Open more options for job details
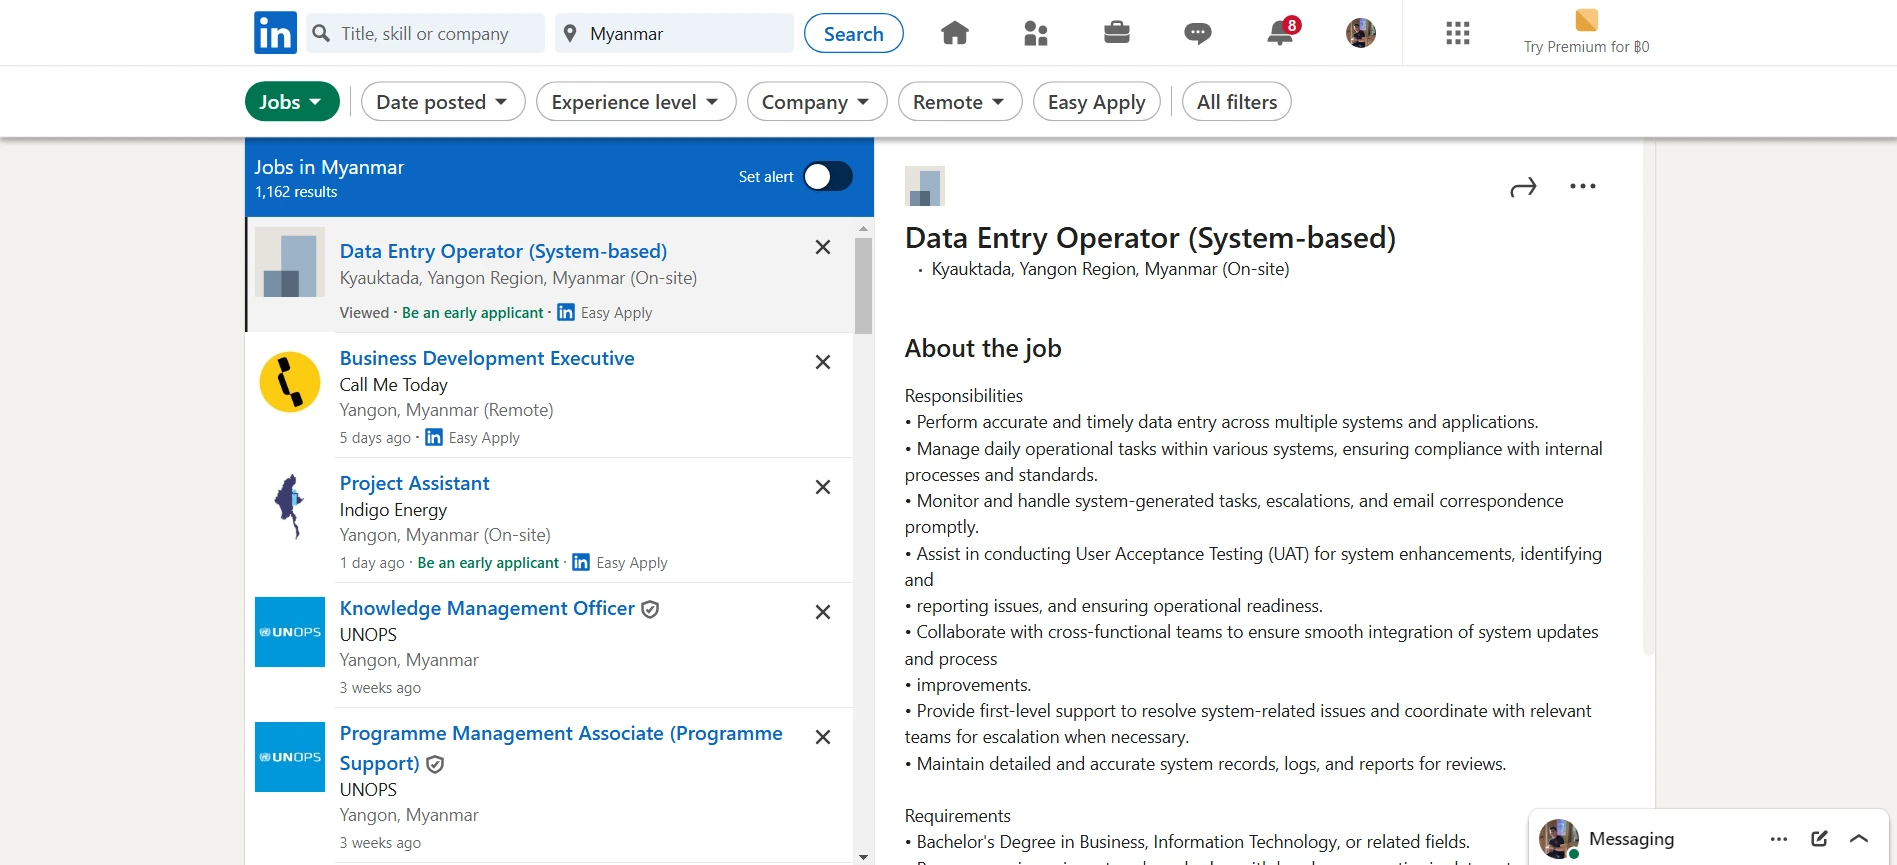Screen dimensions: 1897x865 click(1583, 186)
